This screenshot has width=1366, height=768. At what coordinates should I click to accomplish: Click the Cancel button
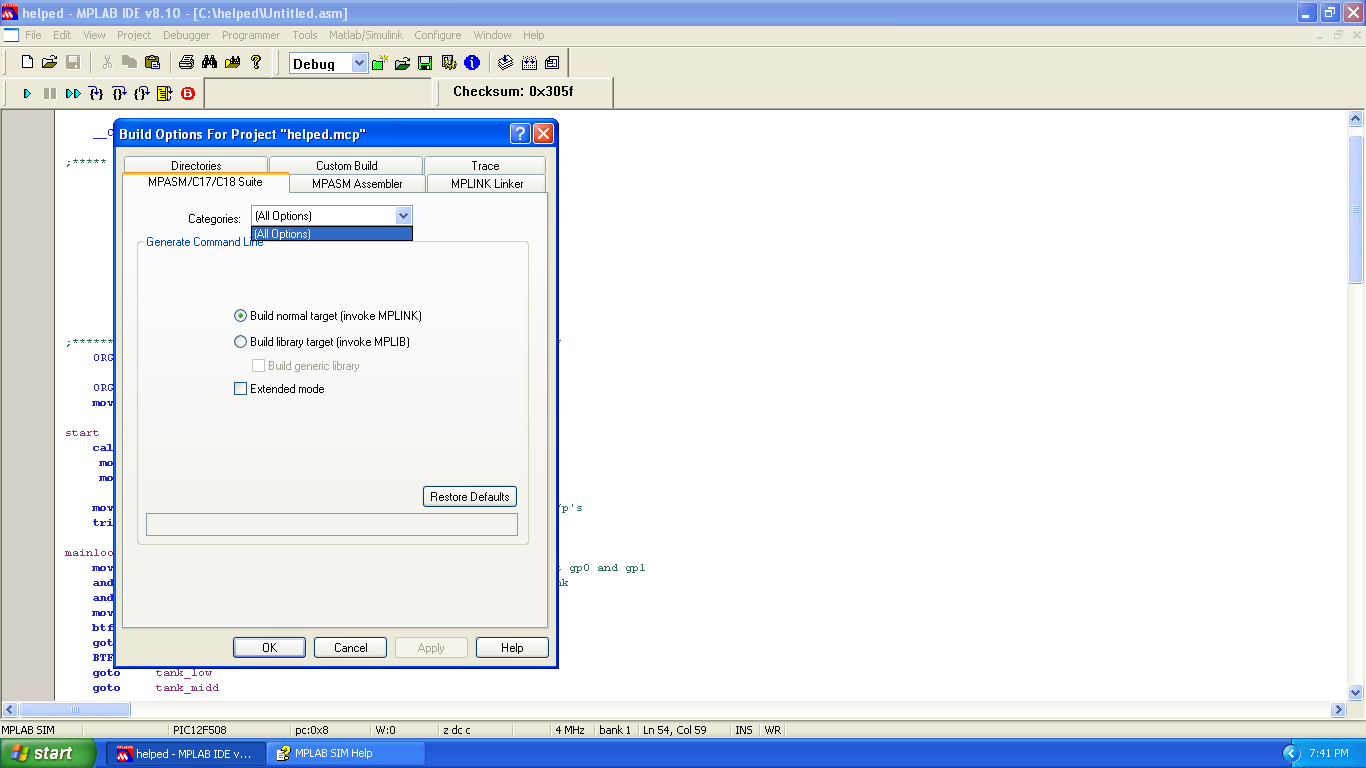pyautogui.click(x=350, y=648)
